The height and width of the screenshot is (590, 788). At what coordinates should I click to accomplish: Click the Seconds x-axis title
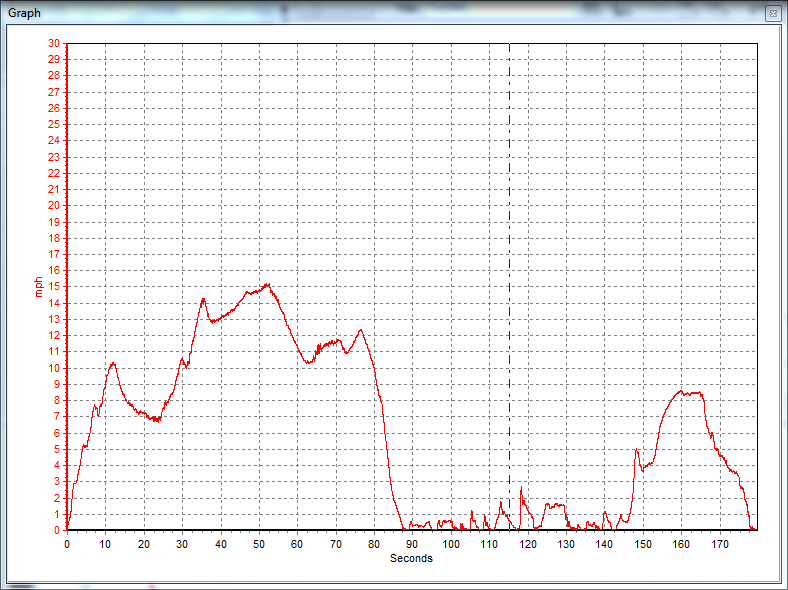[411, 558]
